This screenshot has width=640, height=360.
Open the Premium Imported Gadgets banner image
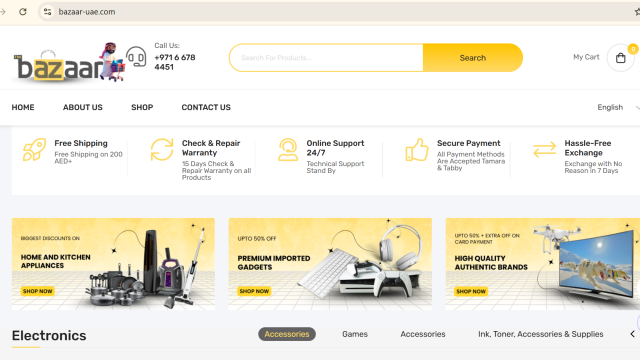pos(330,264)
